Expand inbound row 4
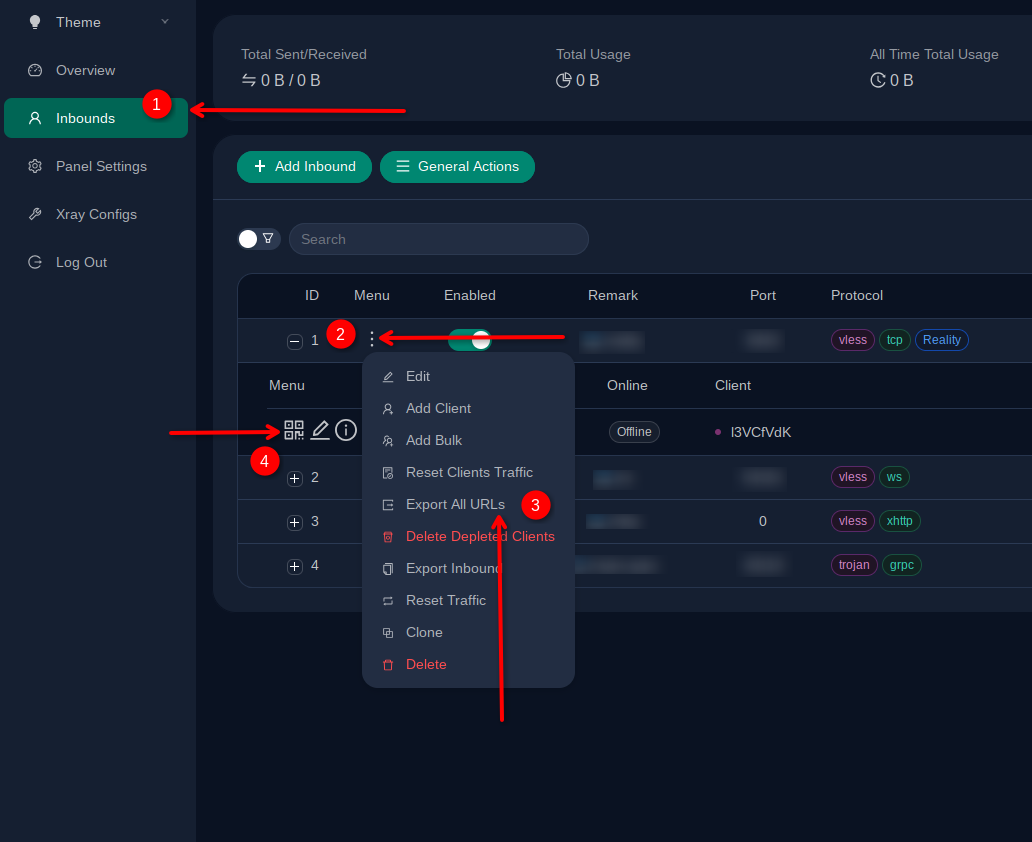This screenshot has width=1032, height=842. coord(294,566)
